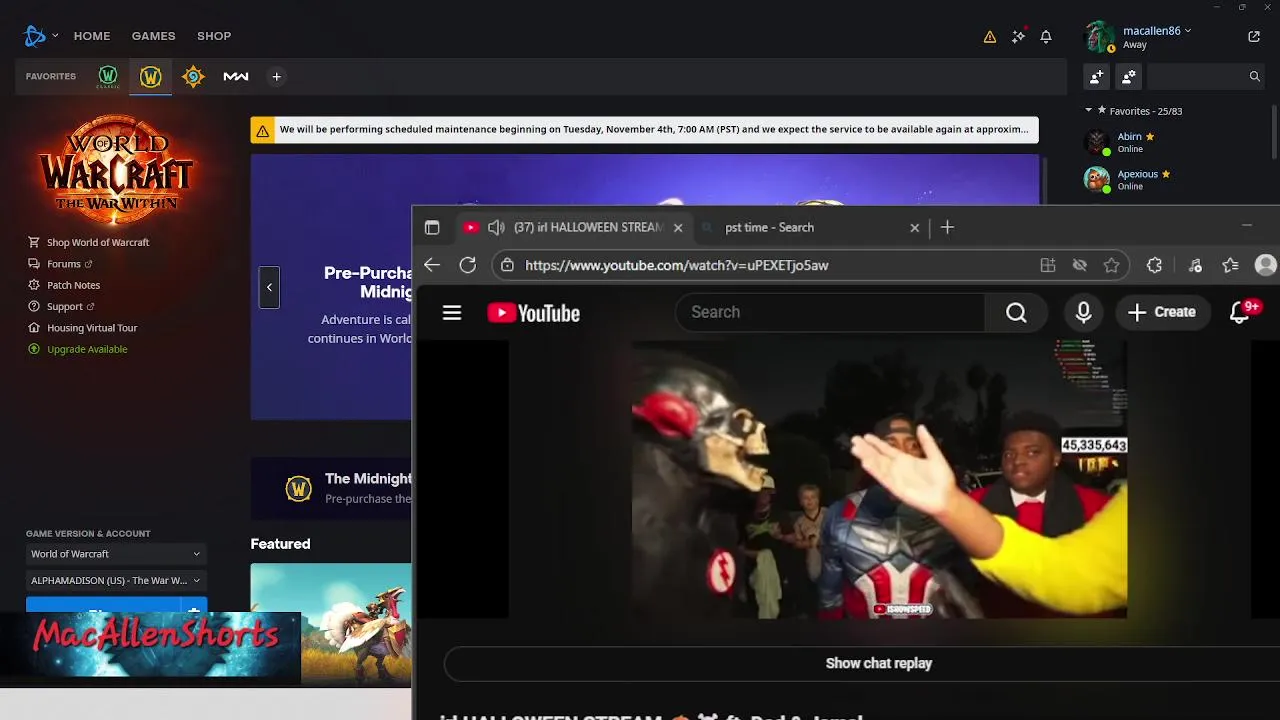The image size is (1280, 720).
Task: Open the Edge extensions puzzle icon
Action: tap(1155, 265)
